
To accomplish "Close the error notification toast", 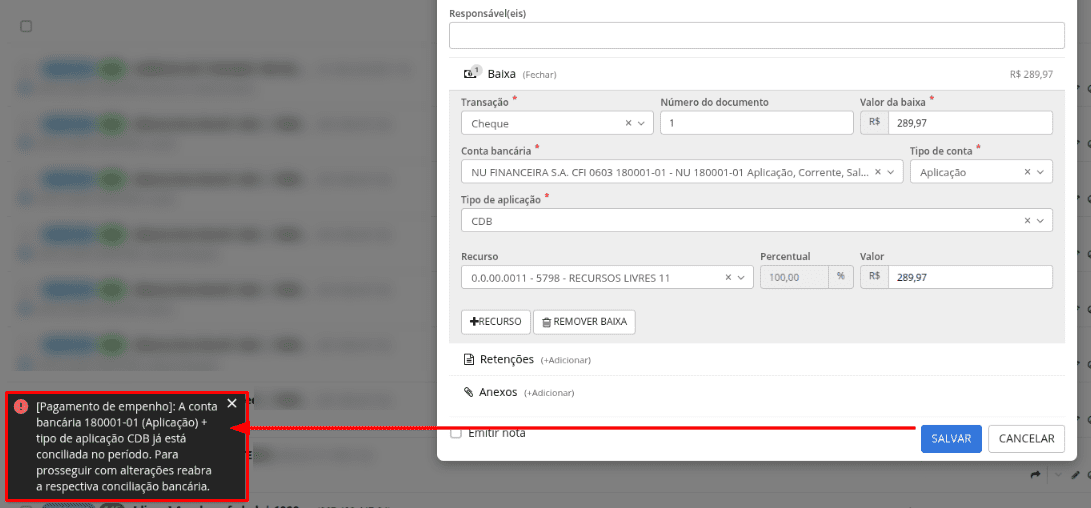I will (x=232, y=404).
